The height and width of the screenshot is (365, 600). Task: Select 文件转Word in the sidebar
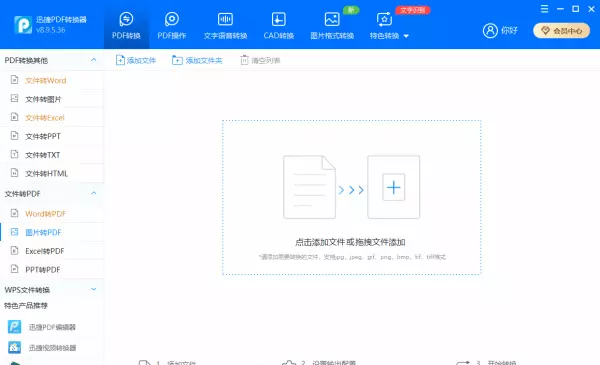(x=52, y=80)
